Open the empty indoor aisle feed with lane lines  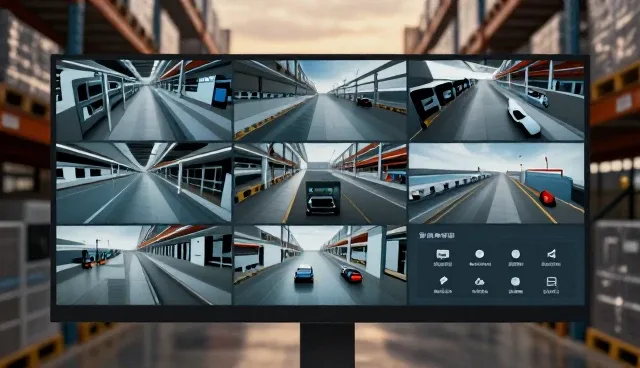(x=144, y=183)
